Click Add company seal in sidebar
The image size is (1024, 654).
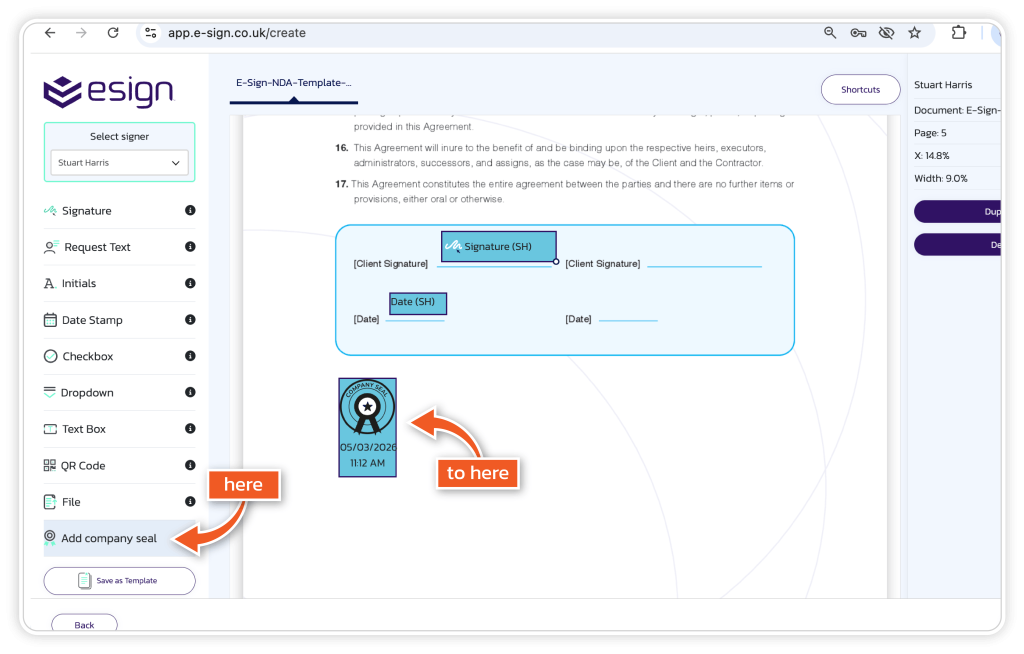pos(108,538)
